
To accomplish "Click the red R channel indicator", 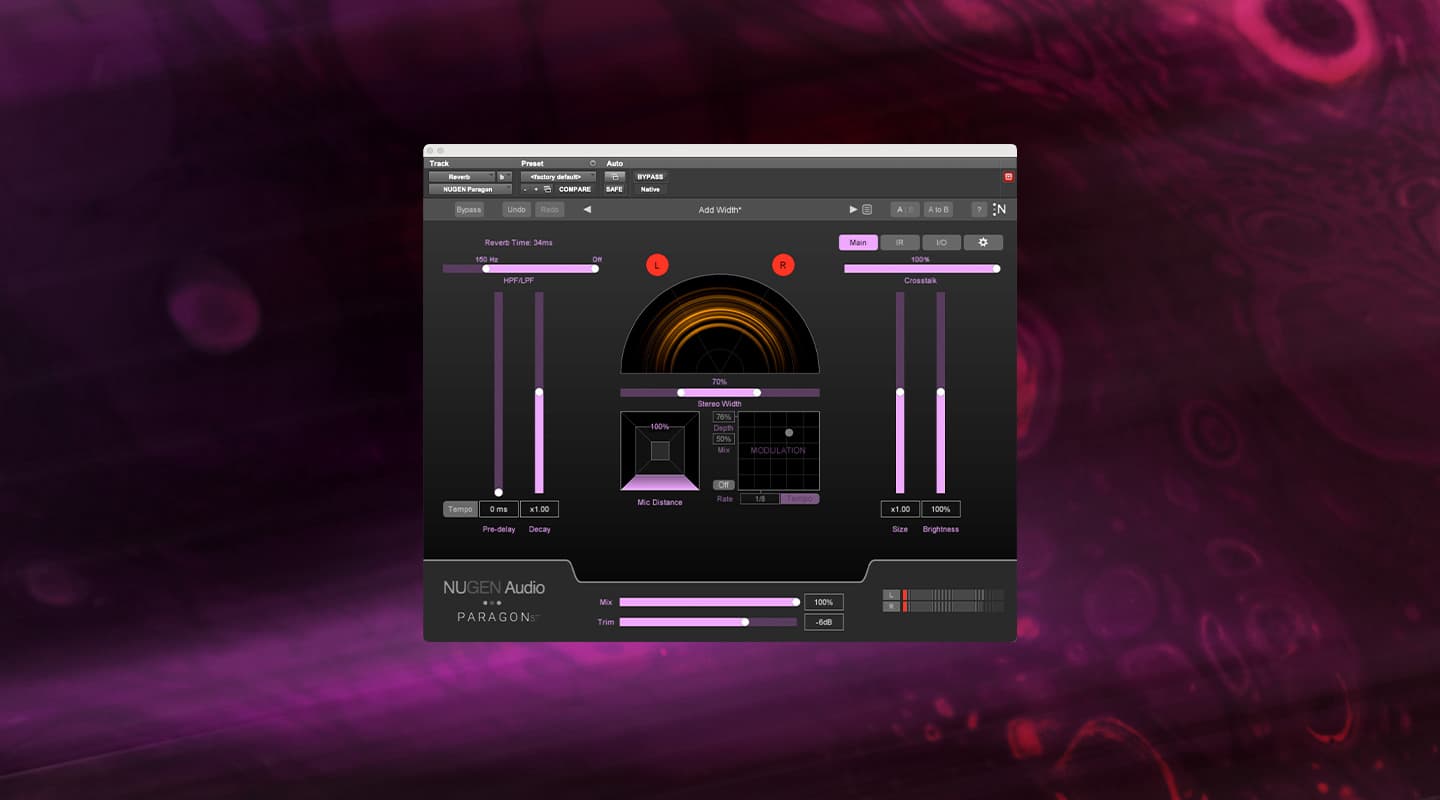I will click(783, 265).
